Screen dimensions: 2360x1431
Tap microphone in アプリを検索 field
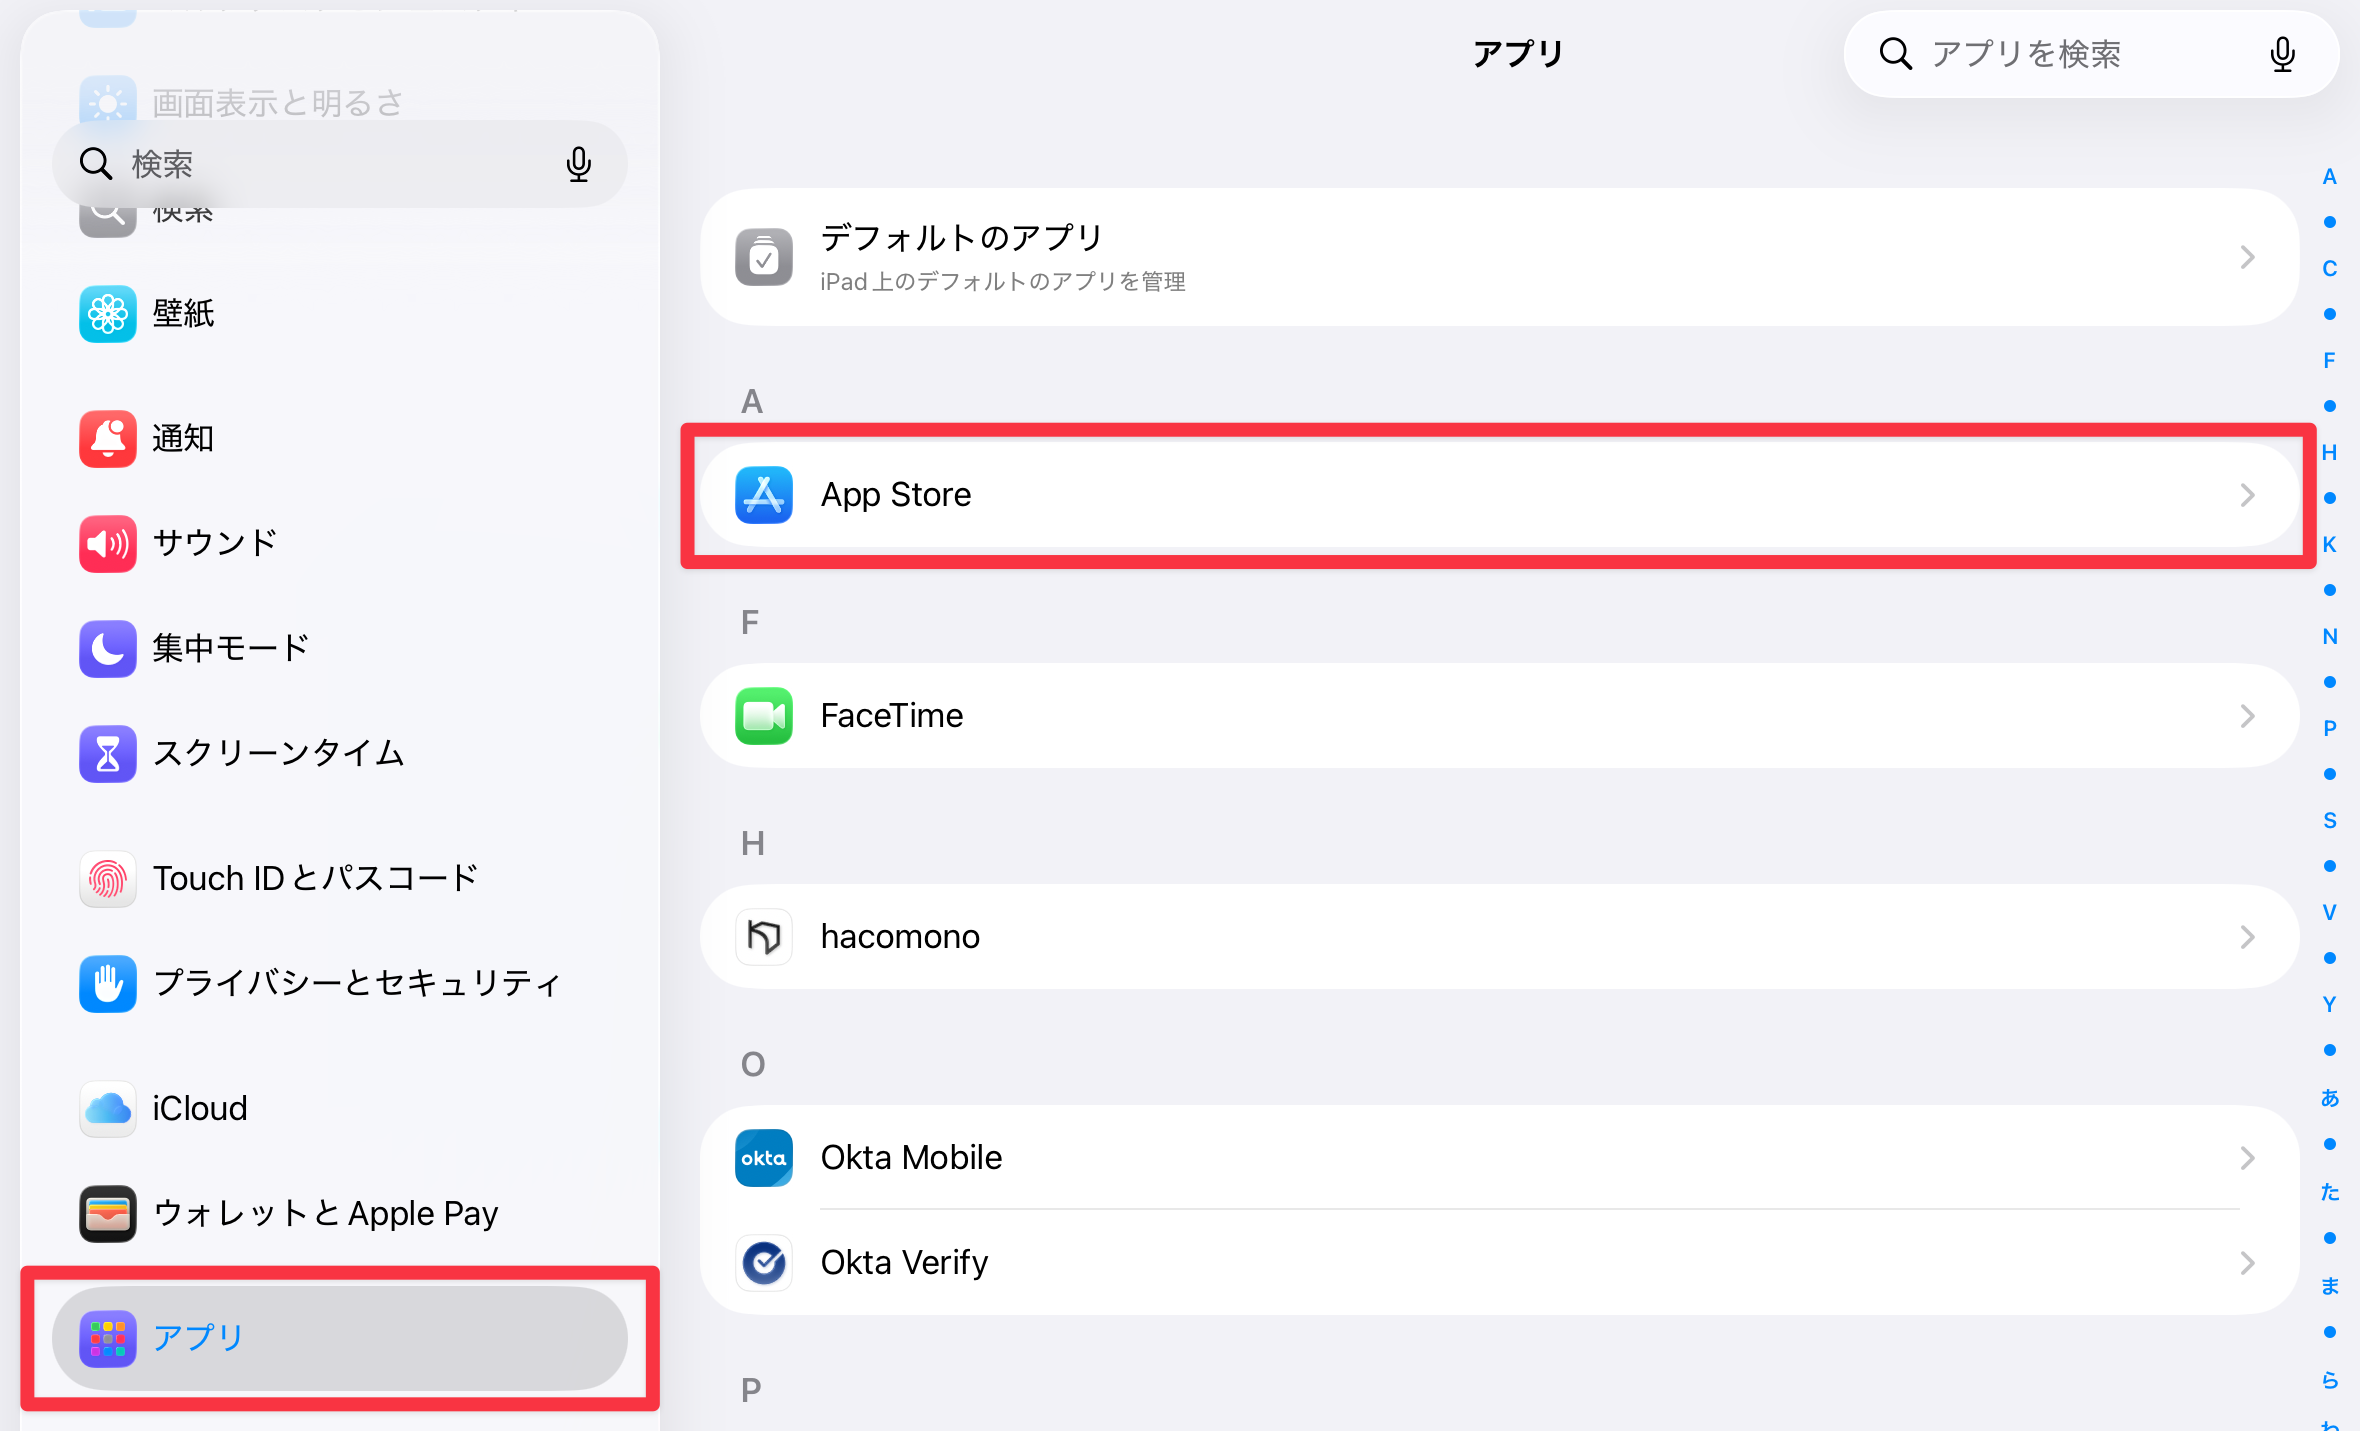tap(2282, 54)
